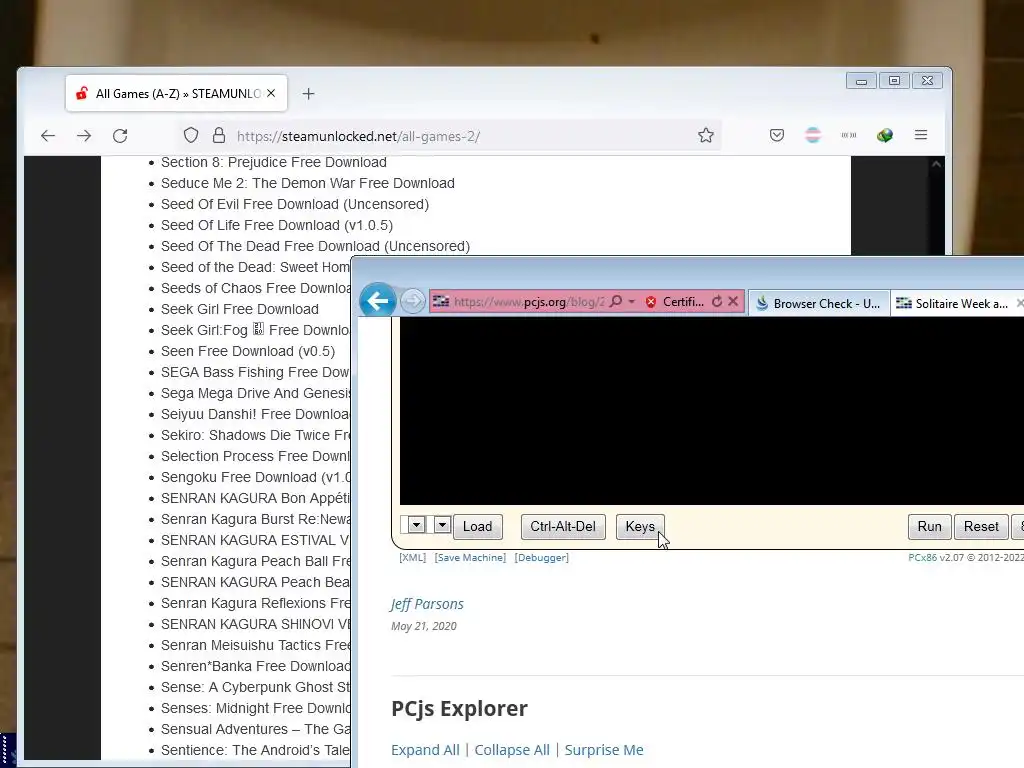This screenshot has height=768, width=1024.
Task: Open Seek Girl Free Download link
Action: [x=240, y=309]
